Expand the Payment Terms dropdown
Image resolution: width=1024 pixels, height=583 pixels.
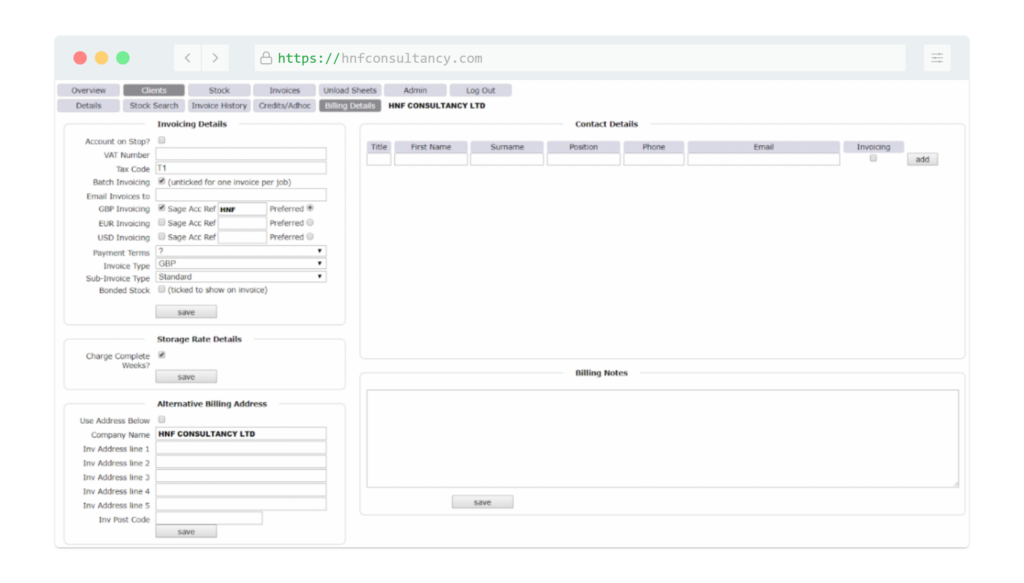click(x=240, y=251)
